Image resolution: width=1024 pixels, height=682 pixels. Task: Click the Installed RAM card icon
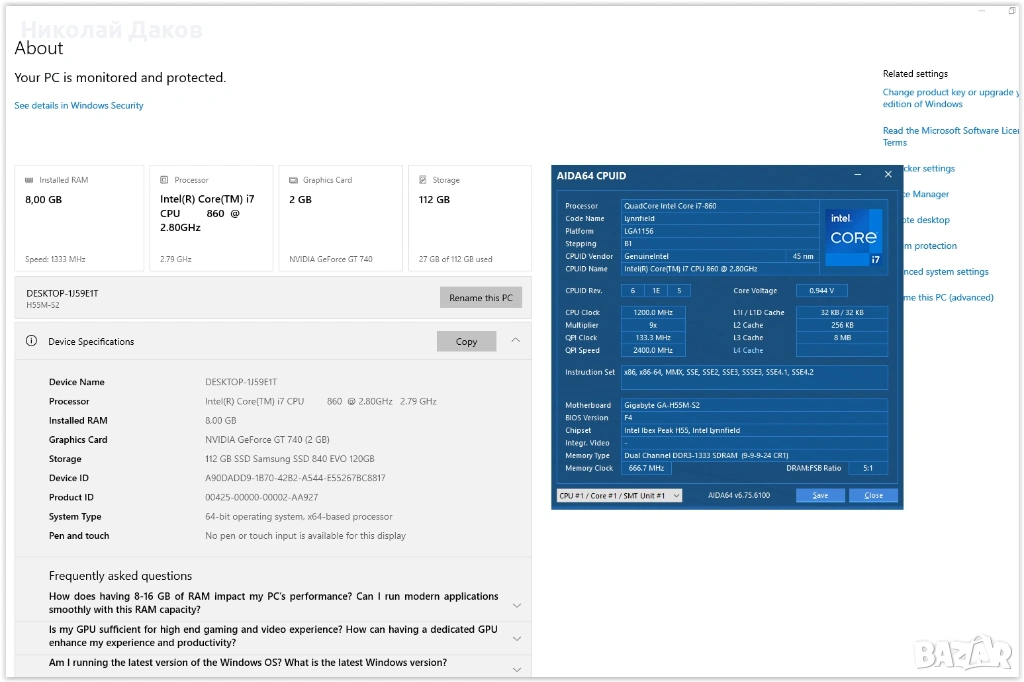pyautogui.click(x=29, y=181)
